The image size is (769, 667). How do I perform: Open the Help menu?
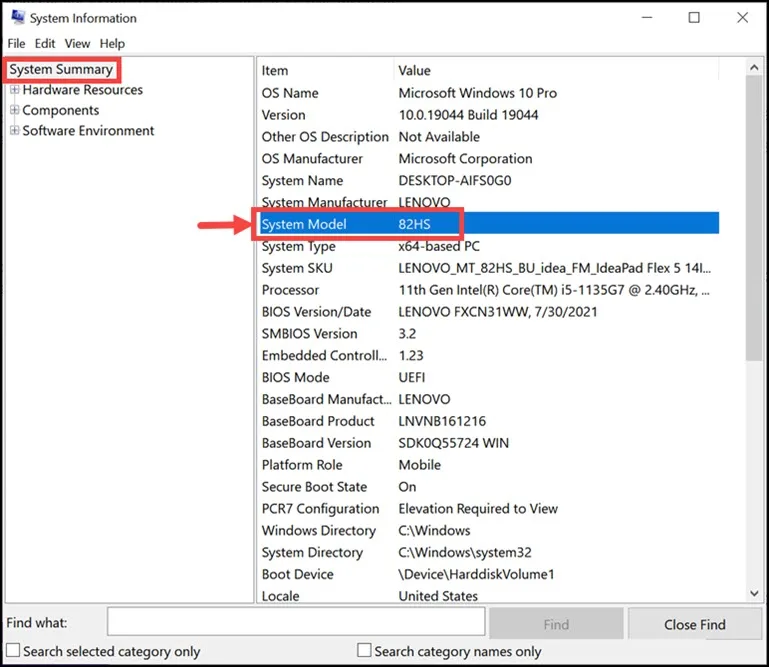pyautogui.click(x=112, y=44)
